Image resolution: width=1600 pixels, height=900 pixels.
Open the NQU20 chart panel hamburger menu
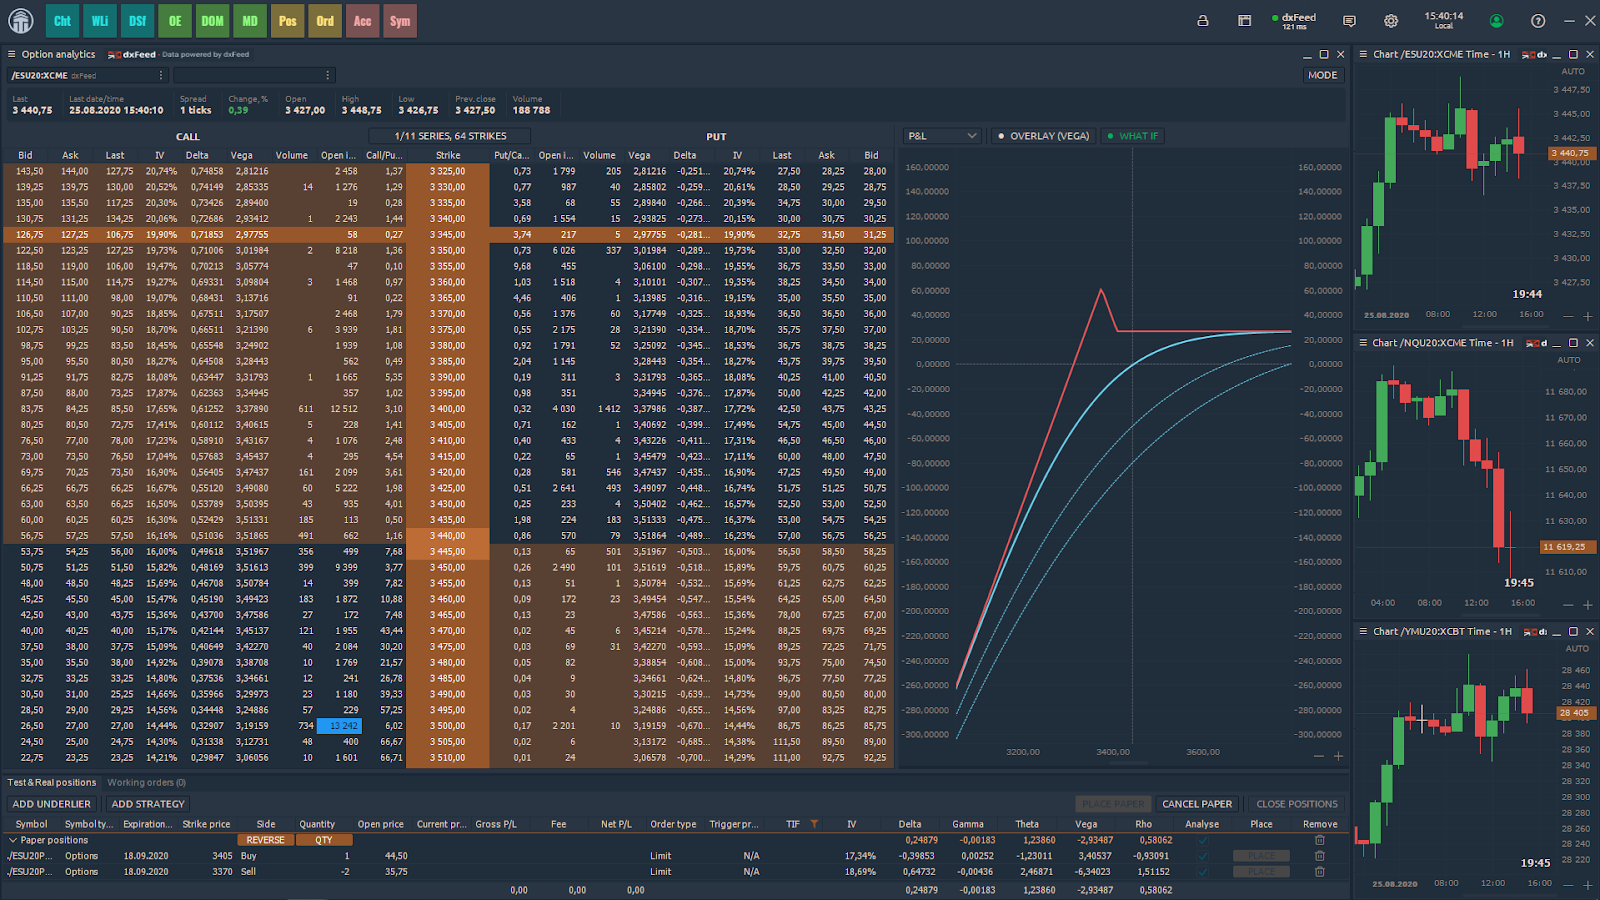coord(1363,343)
